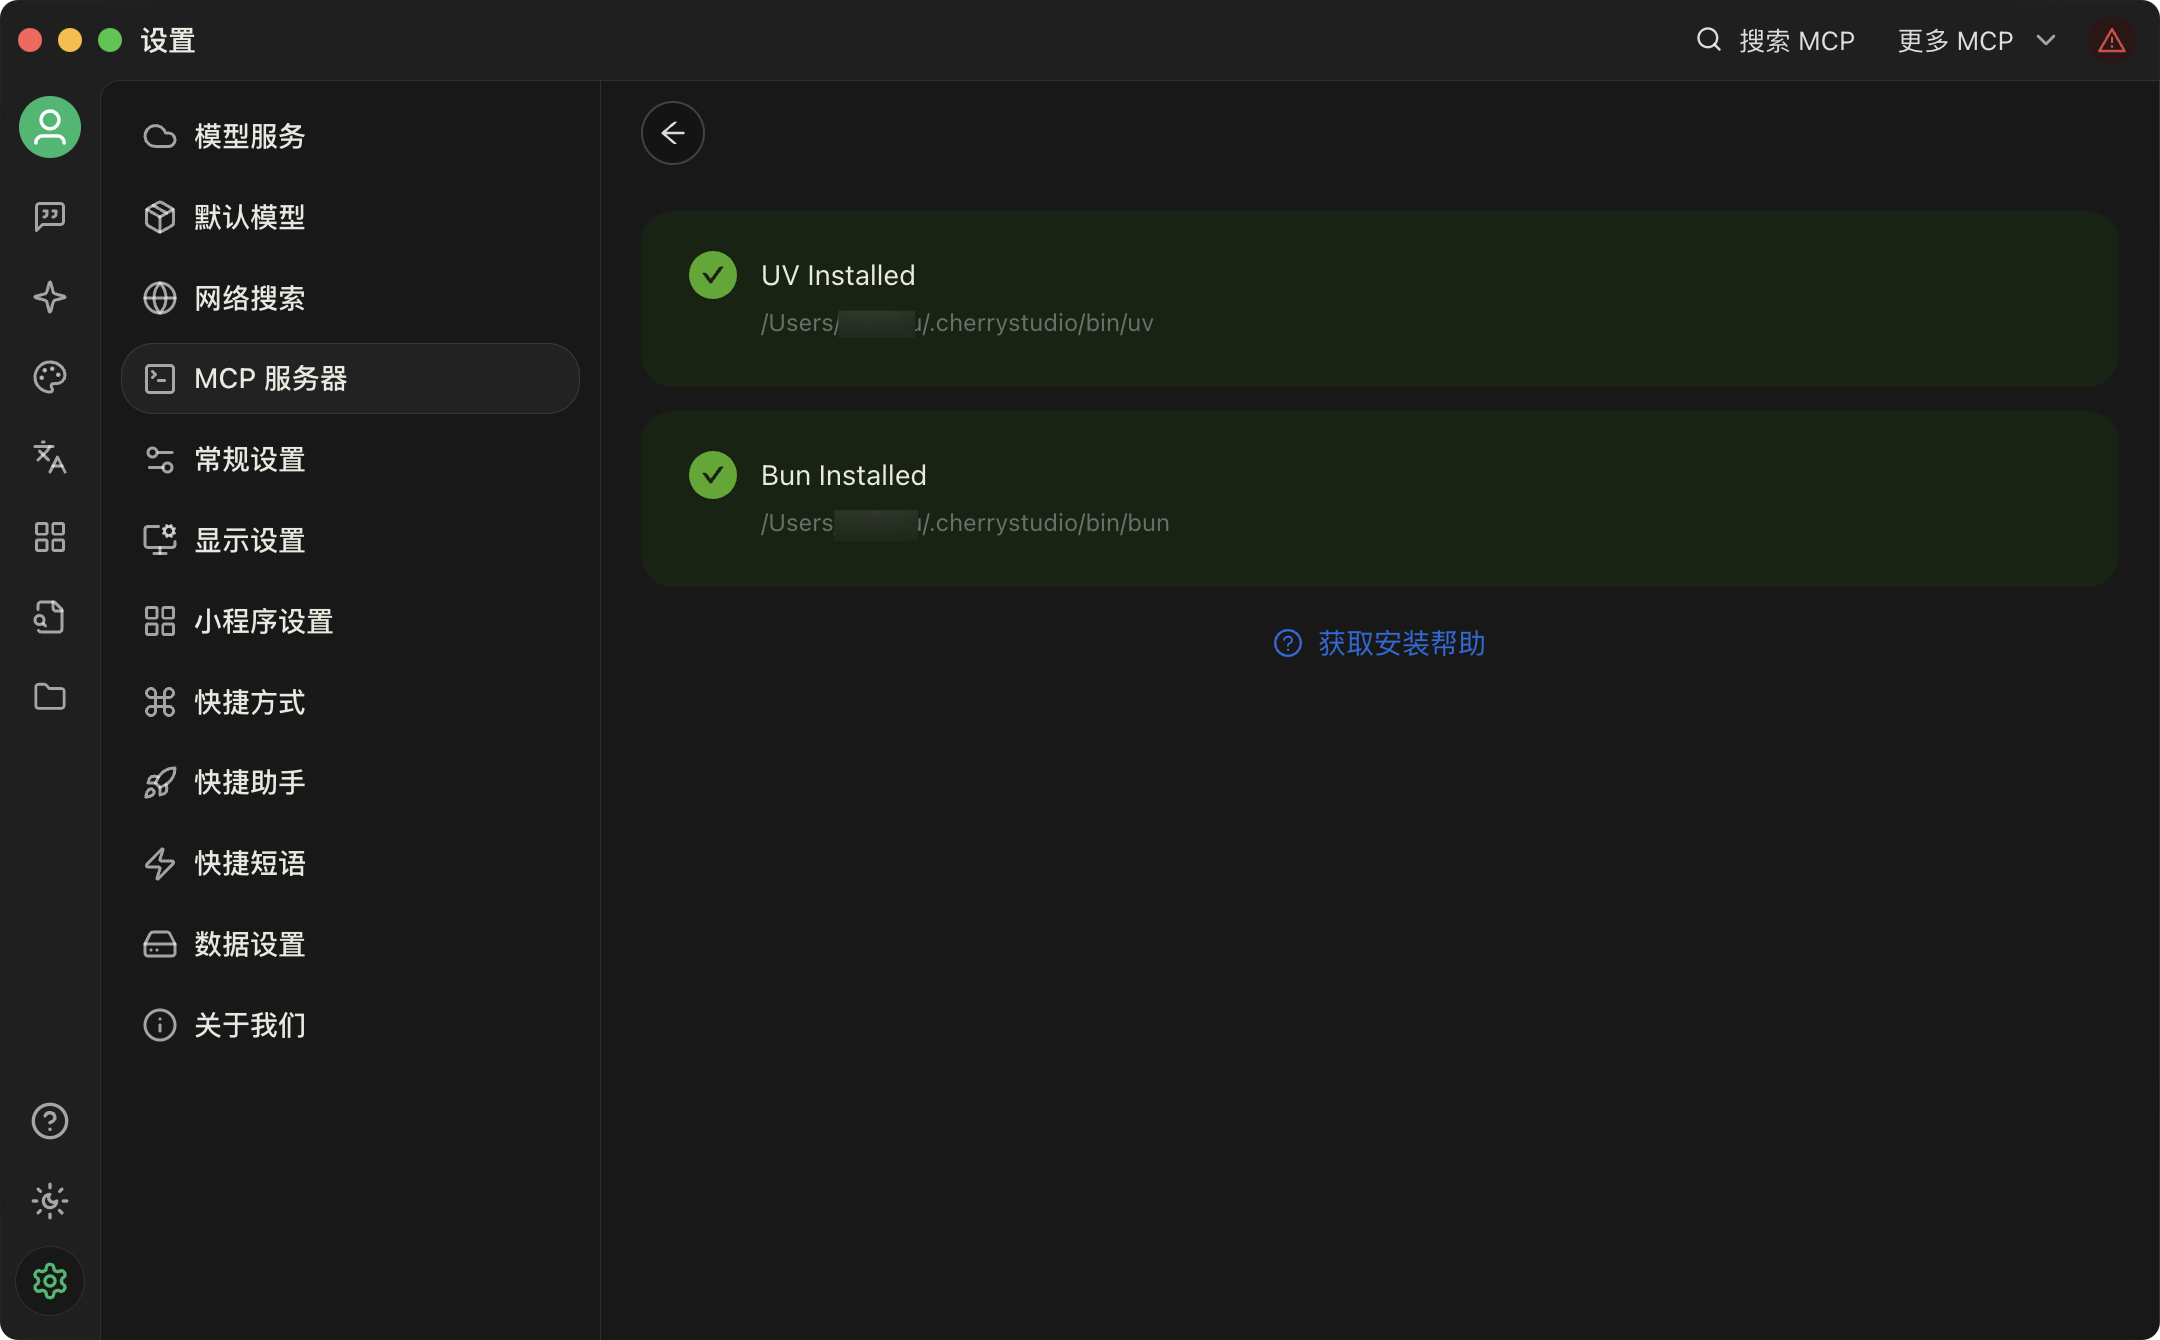Screen dimensions: 2160x1340
Task: Open the knowledge base document-search icon
Action: click(x=49, y=617)
